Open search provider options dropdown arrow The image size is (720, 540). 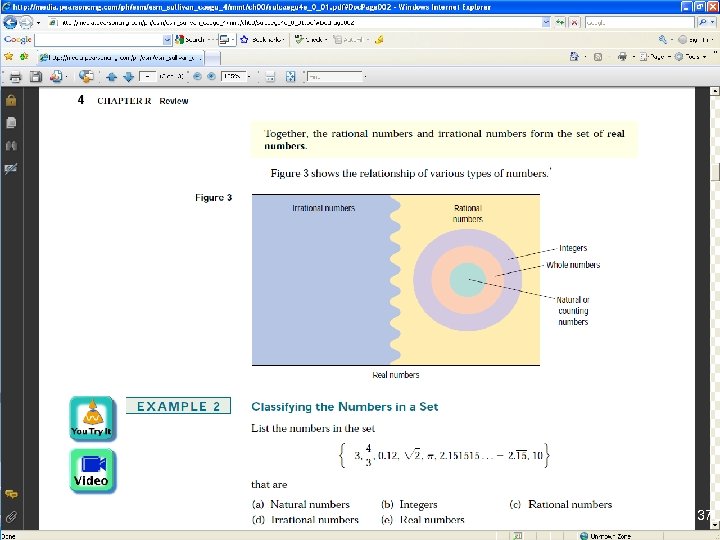pos(713,22)
